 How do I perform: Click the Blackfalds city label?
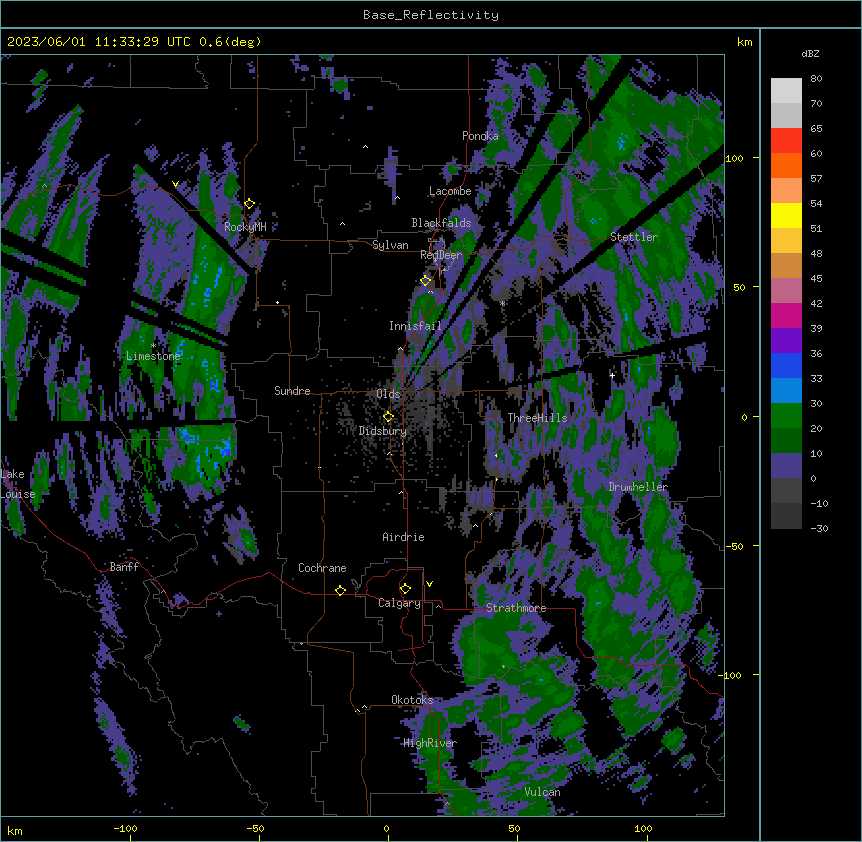pyautogui.click(x=441, y=223)
